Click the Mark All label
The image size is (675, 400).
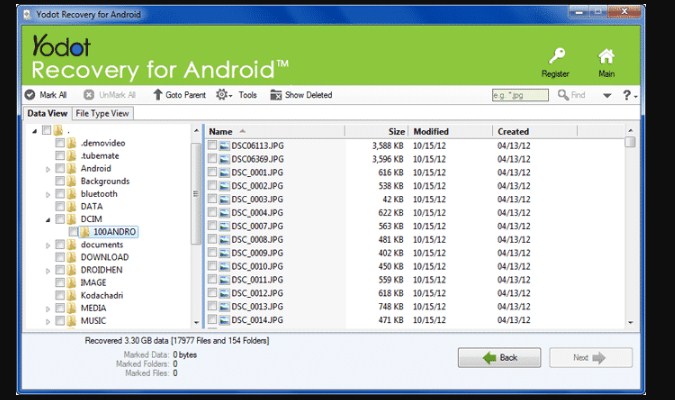coord(53,95)
